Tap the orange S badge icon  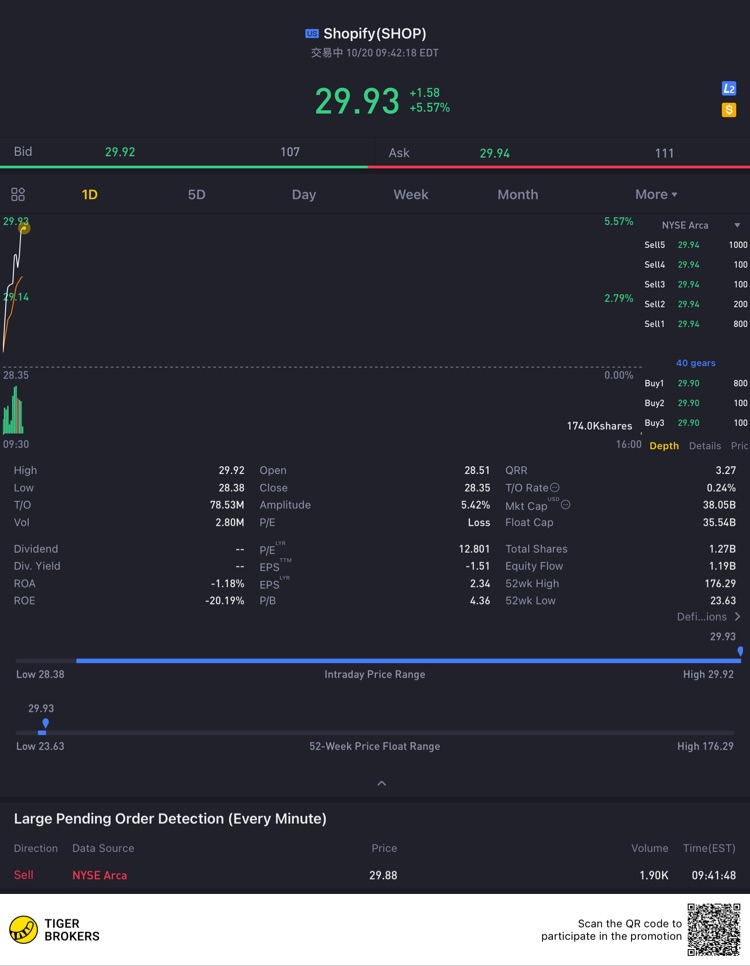click(x=728, y=110)
